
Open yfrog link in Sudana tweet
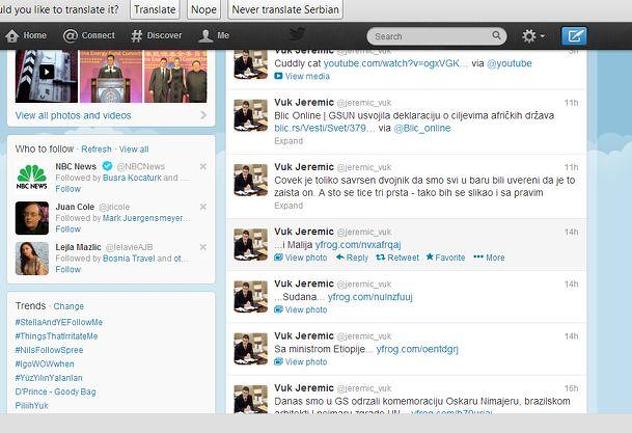click(370, 297)
